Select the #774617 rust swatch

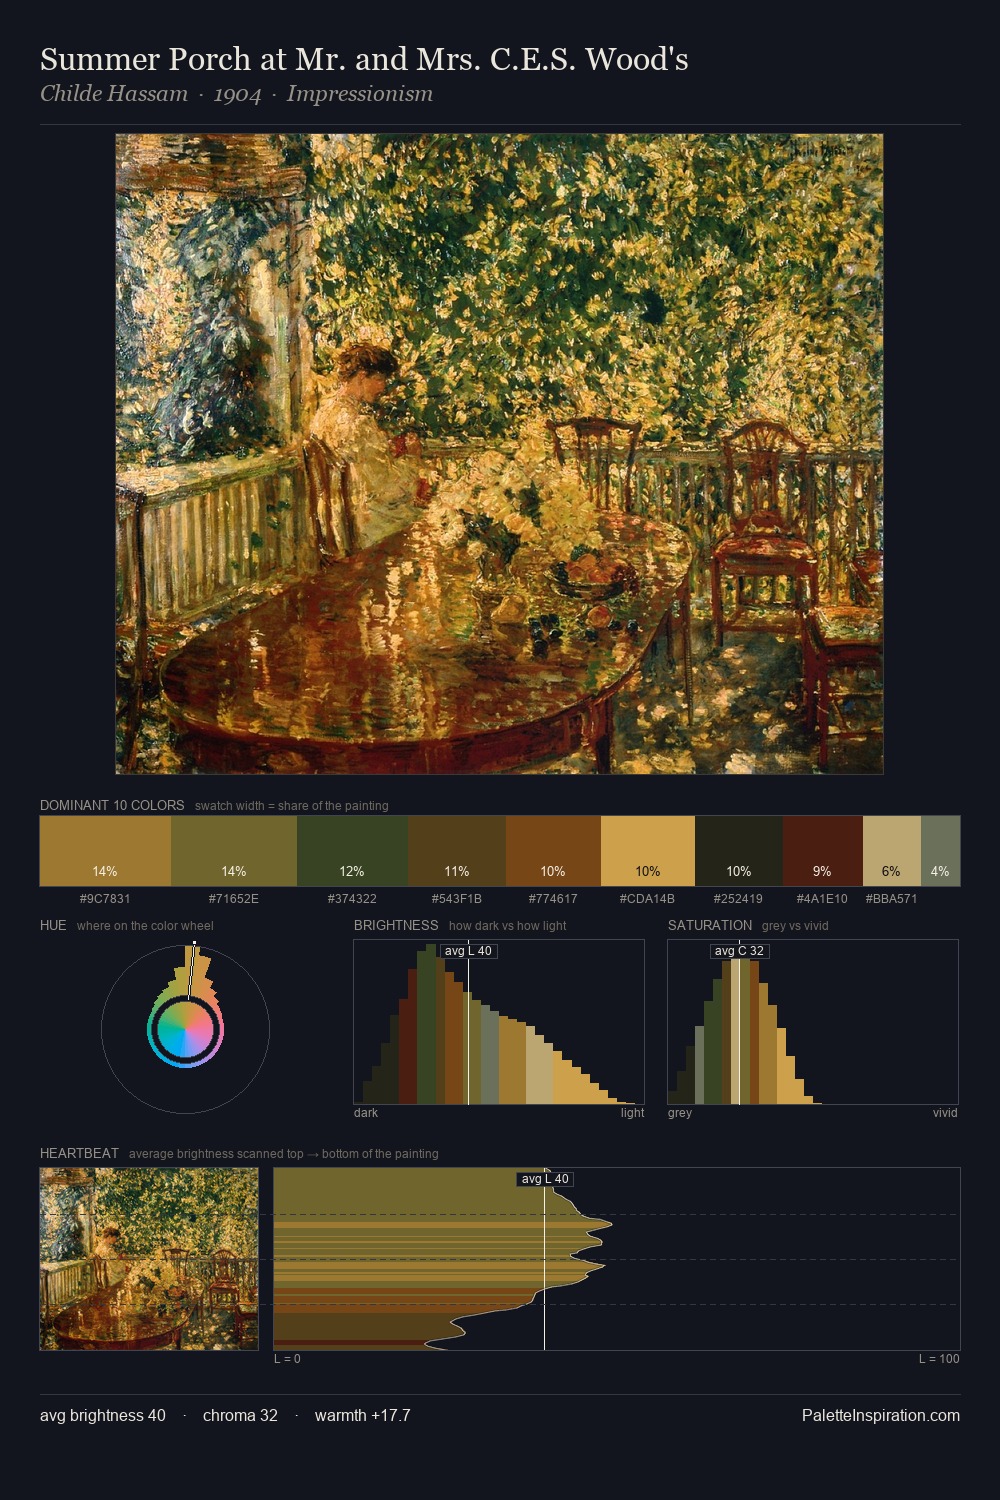[x=553, y=851]
